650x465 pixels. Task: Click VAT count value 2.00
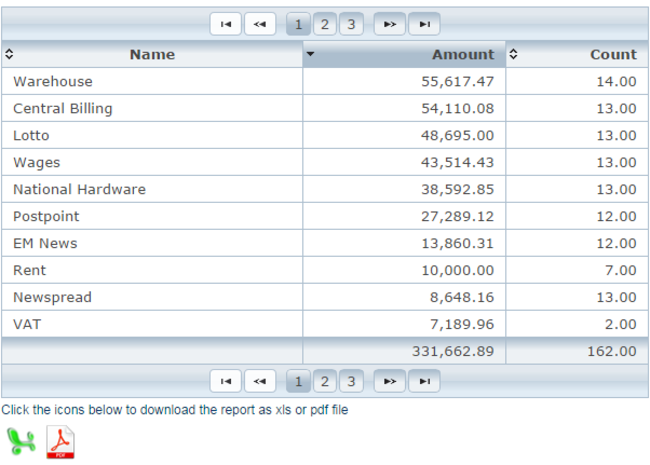point(621,324)
